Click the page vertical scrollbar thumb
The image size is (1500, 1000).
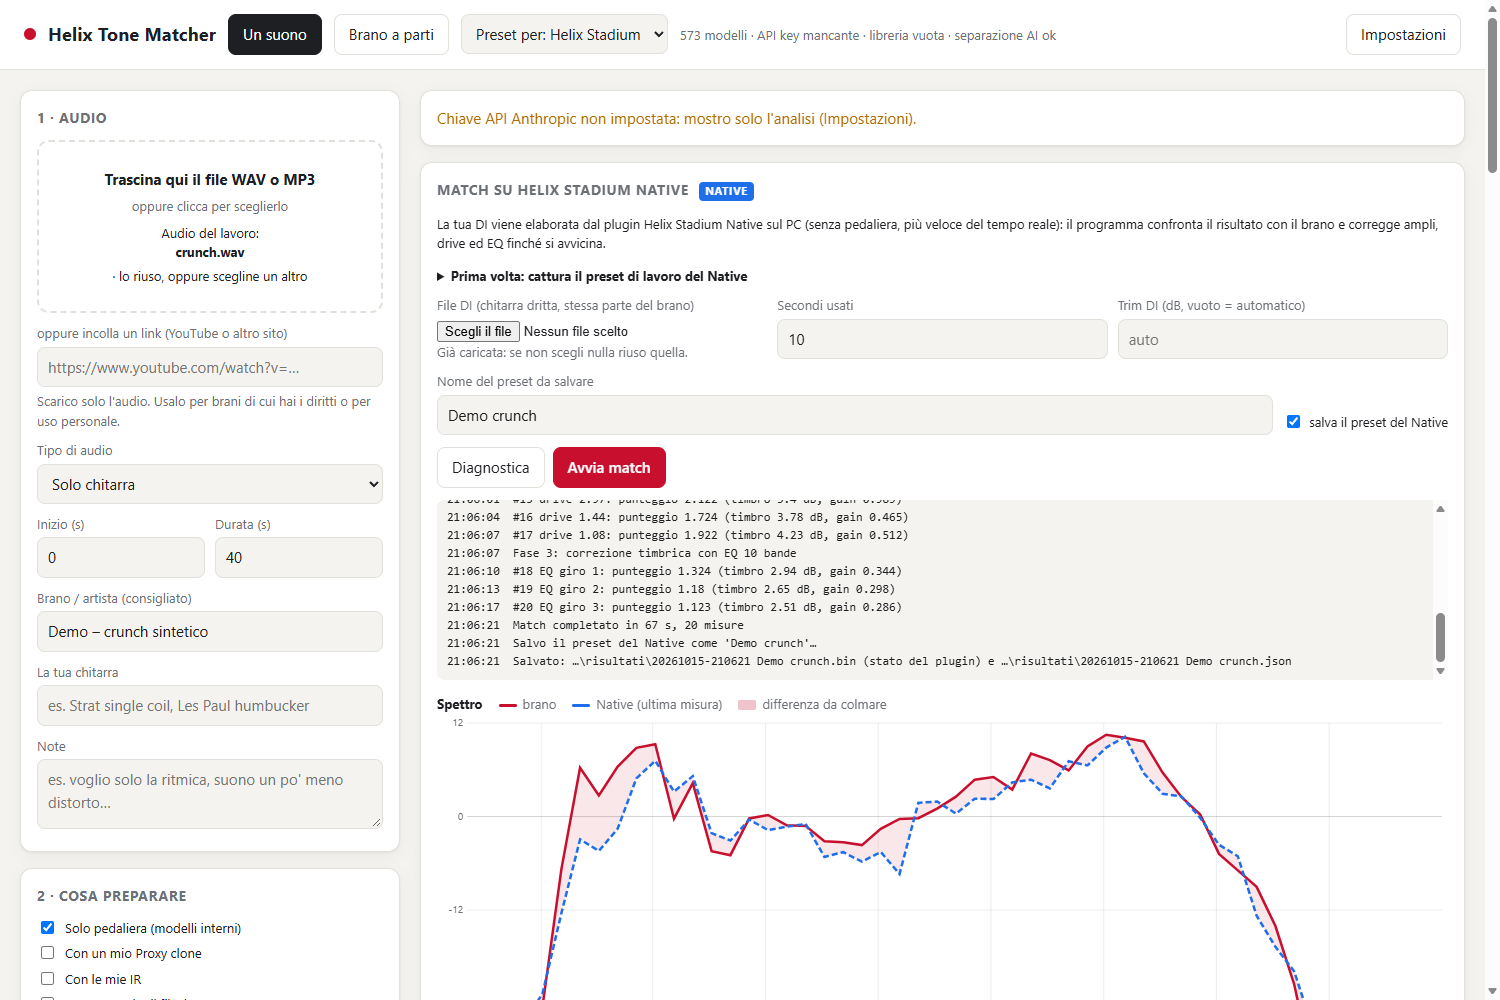pyautogui.click(x=1492, y=95)
